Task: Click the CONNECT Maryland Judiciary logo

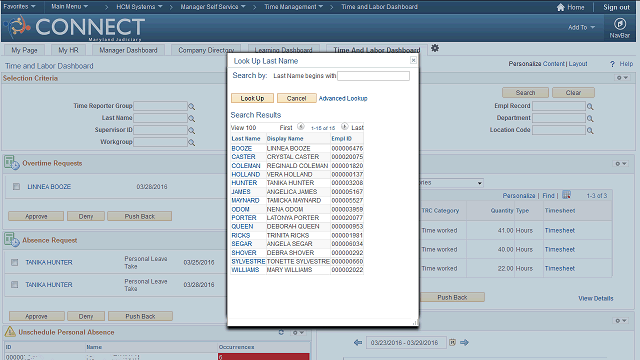Action: coord(74,28)
